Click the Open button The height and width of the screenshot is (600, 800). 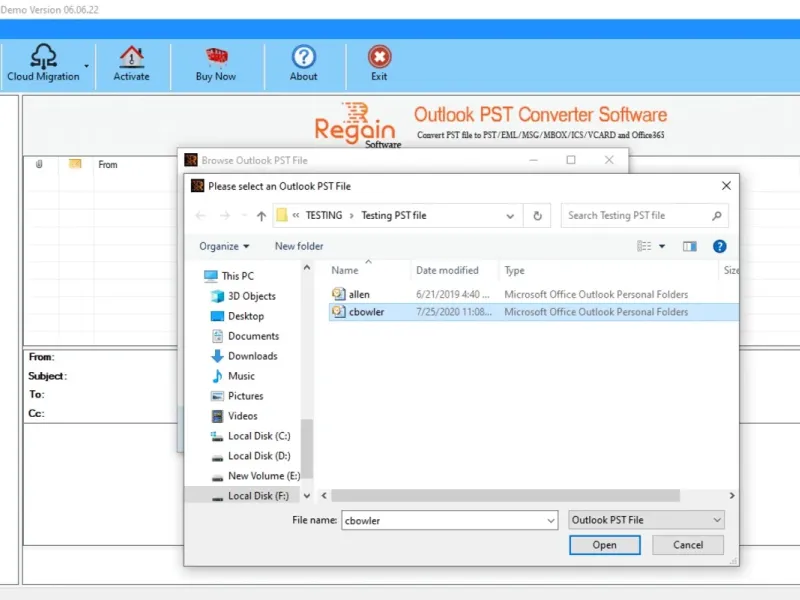[605, 545]
